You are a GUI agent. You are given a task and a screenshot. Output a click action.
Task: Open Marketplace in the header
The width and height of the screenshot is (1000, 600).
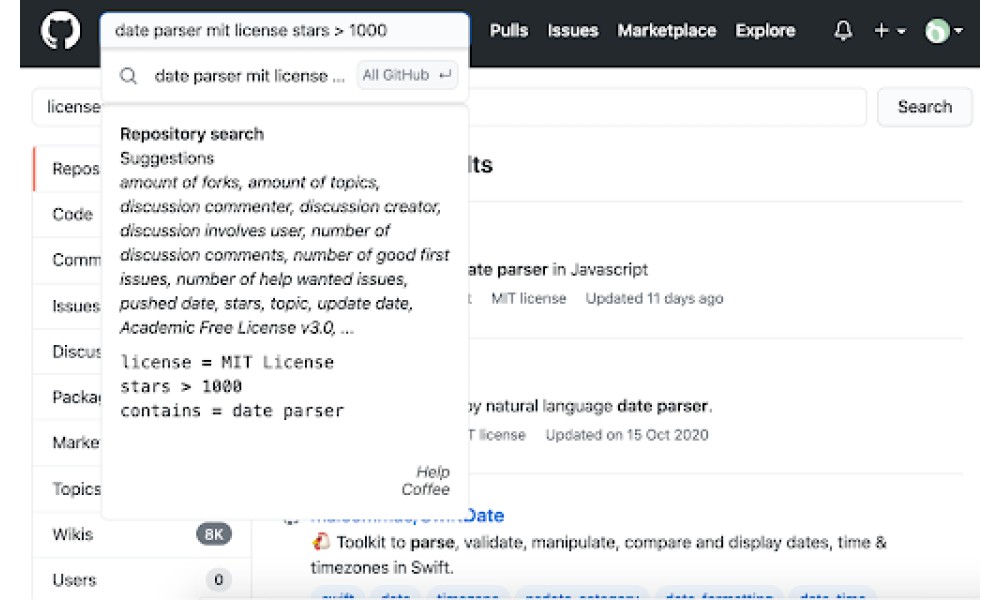click(666, 30)
